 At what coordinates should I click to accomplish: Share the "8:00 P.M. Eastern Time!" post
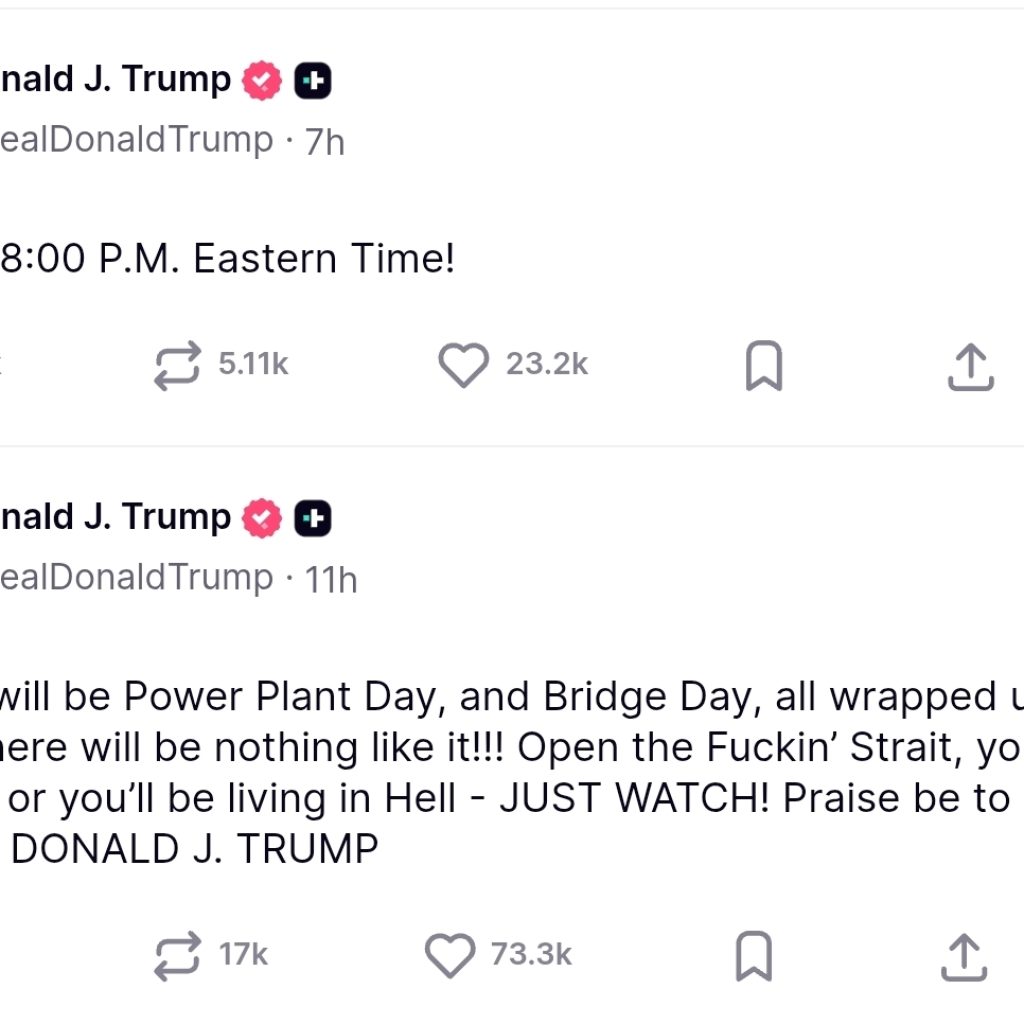[969, 367]
